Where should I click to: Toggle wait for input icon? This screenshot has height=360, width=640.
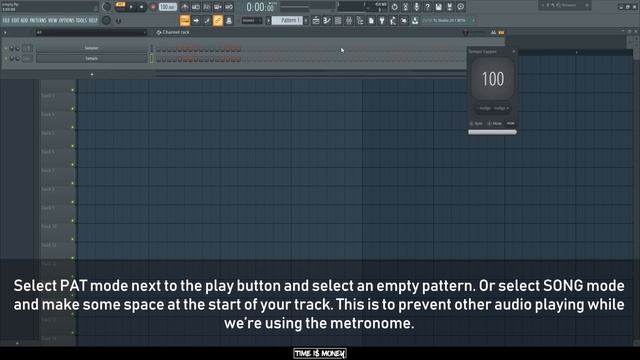point(196,7)
